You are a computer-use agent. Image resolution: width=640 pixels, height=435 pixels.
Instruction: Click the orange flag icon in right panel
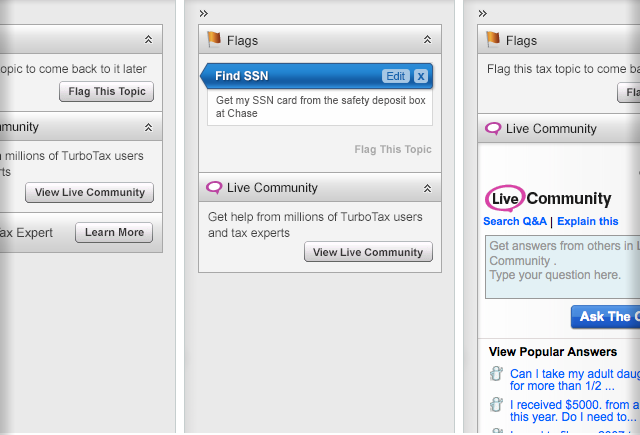(x=493, y=39)
